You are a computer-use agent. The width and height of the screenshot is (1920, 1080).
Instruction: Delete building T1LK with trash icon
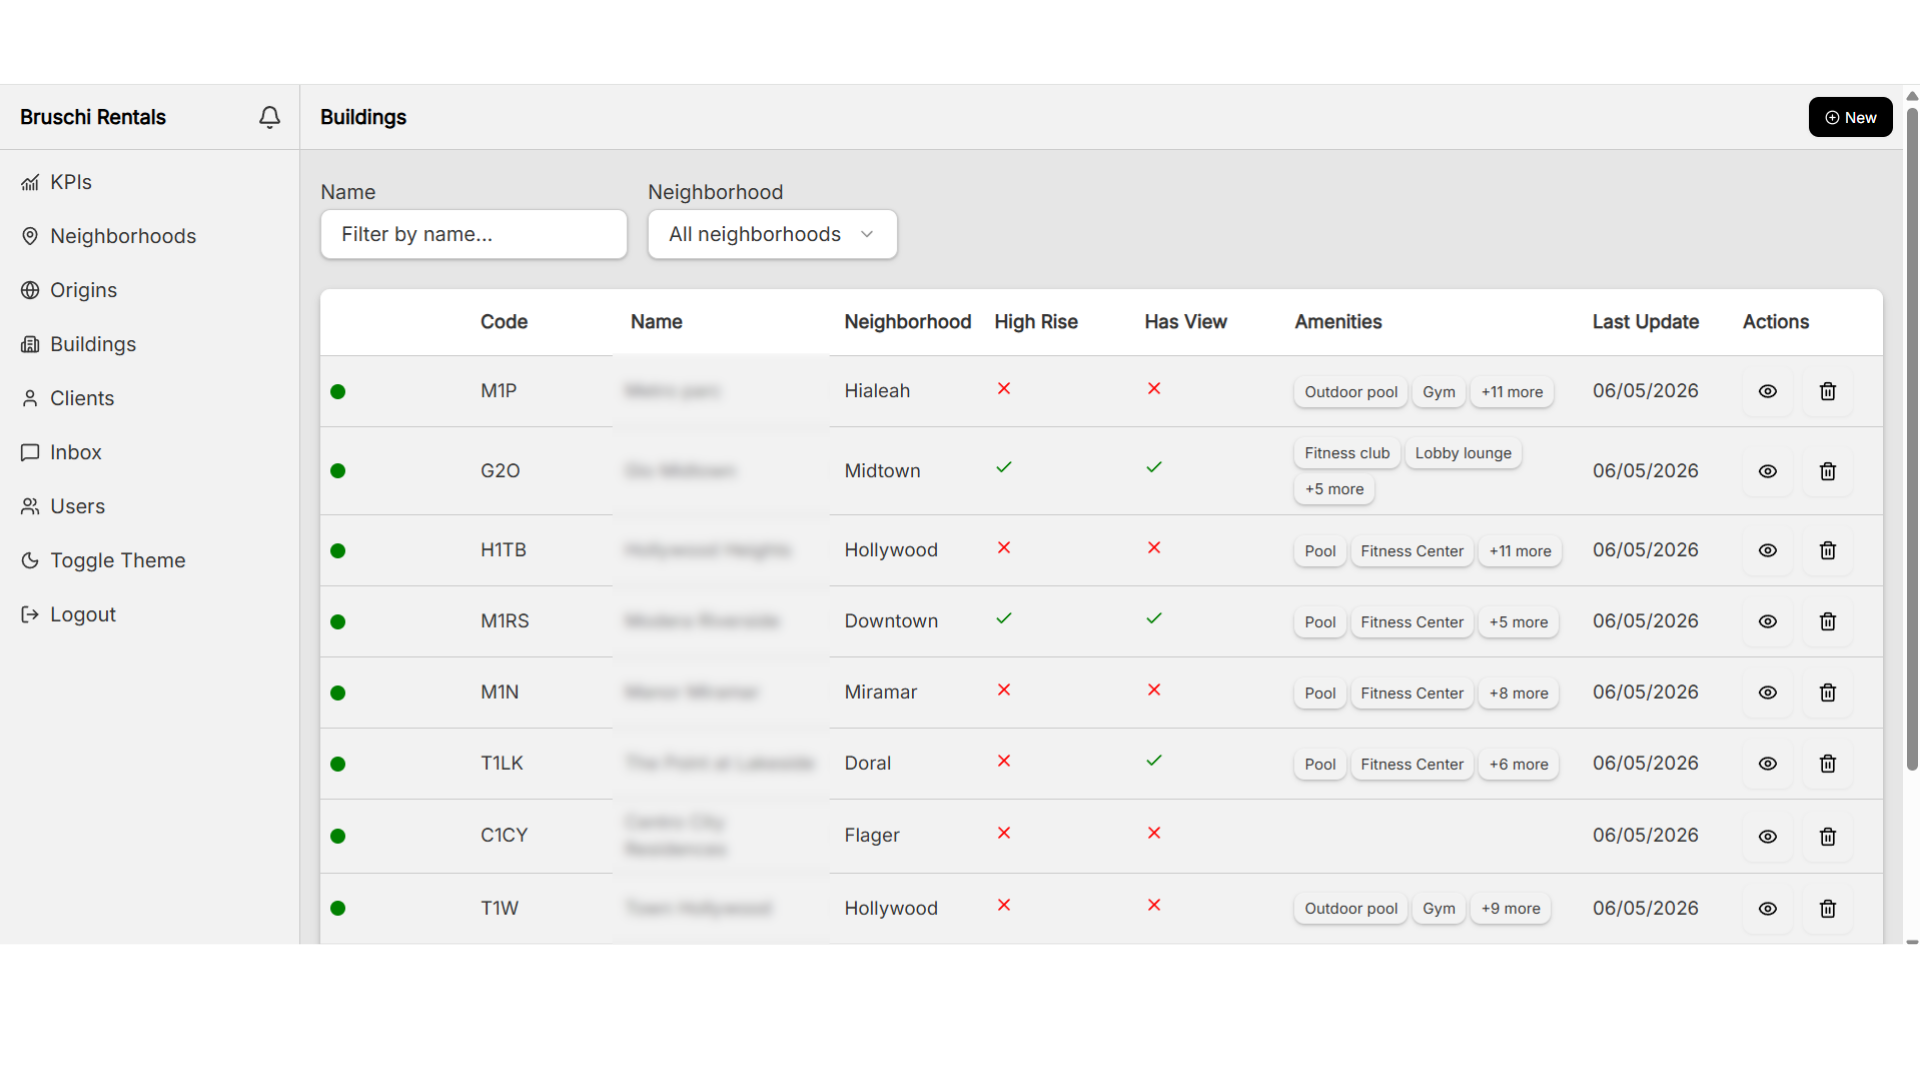[1827, 763]
